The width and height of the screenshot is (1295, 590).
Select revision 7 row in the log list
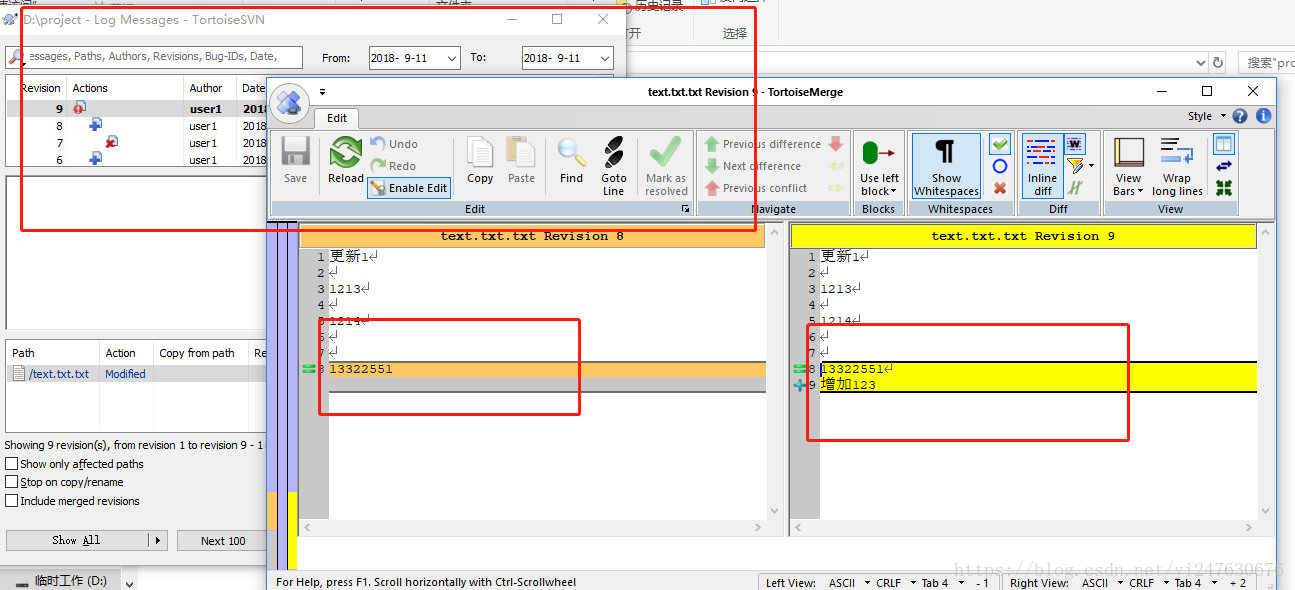click(136, 143)
